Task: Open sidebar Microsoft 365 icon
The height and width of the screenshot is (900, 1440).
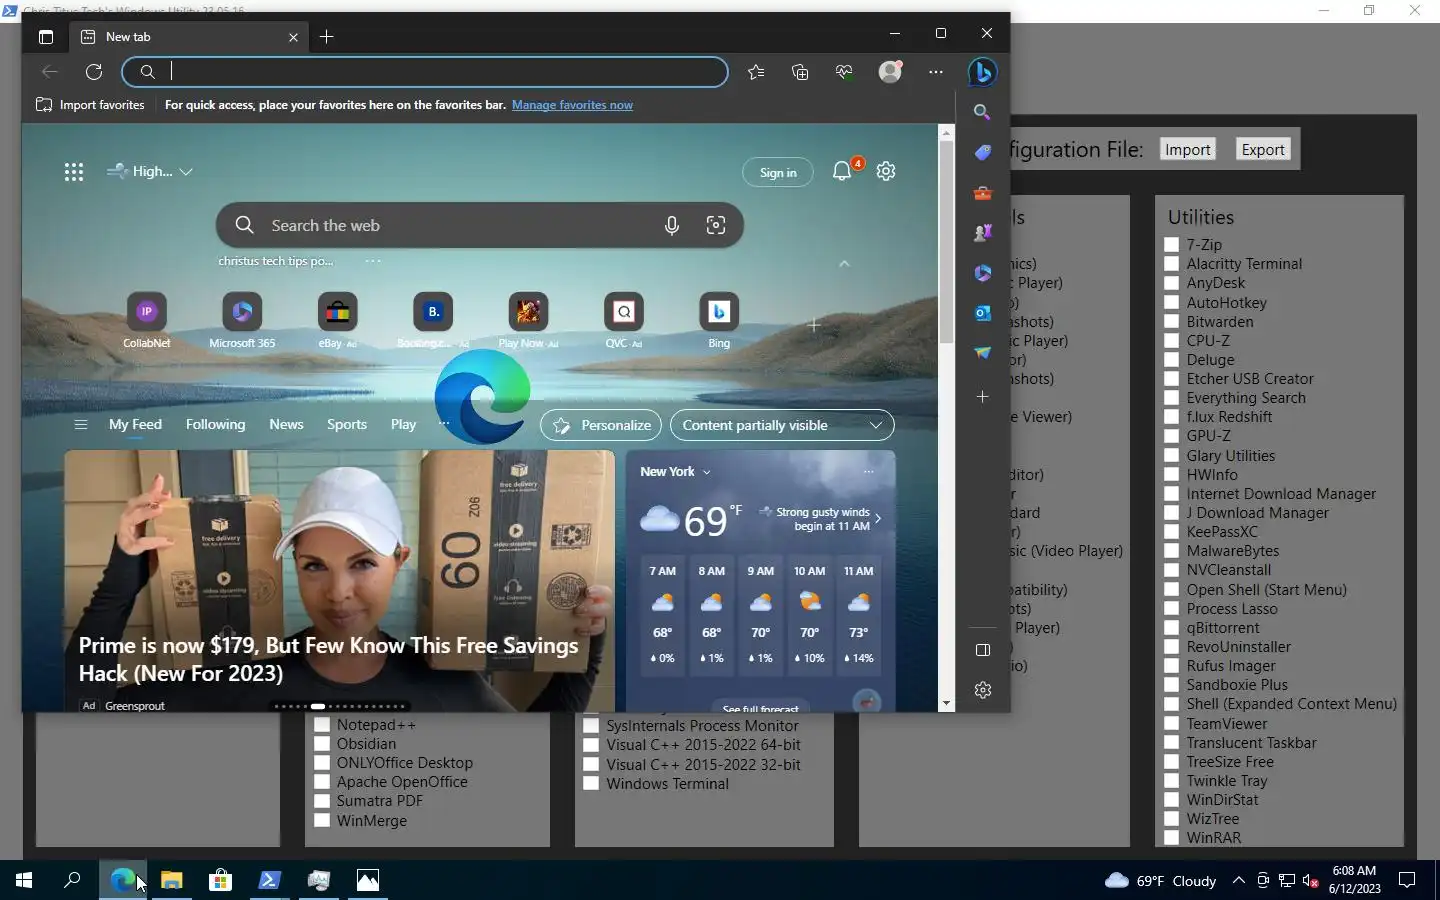Action: (983, 273)
